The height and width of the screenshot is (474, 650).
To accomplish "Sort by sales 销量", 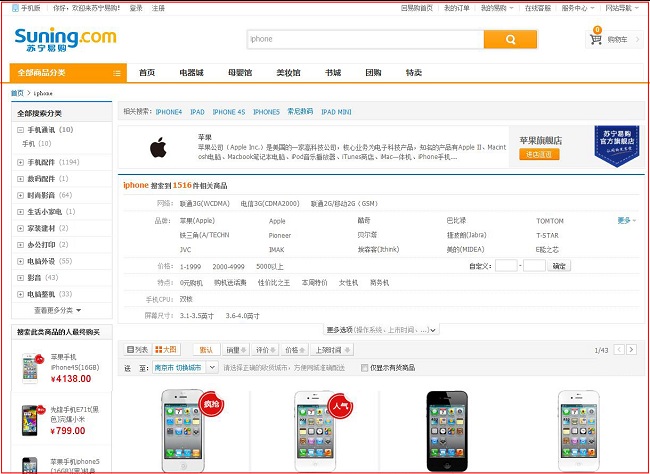I will point(237,350).
